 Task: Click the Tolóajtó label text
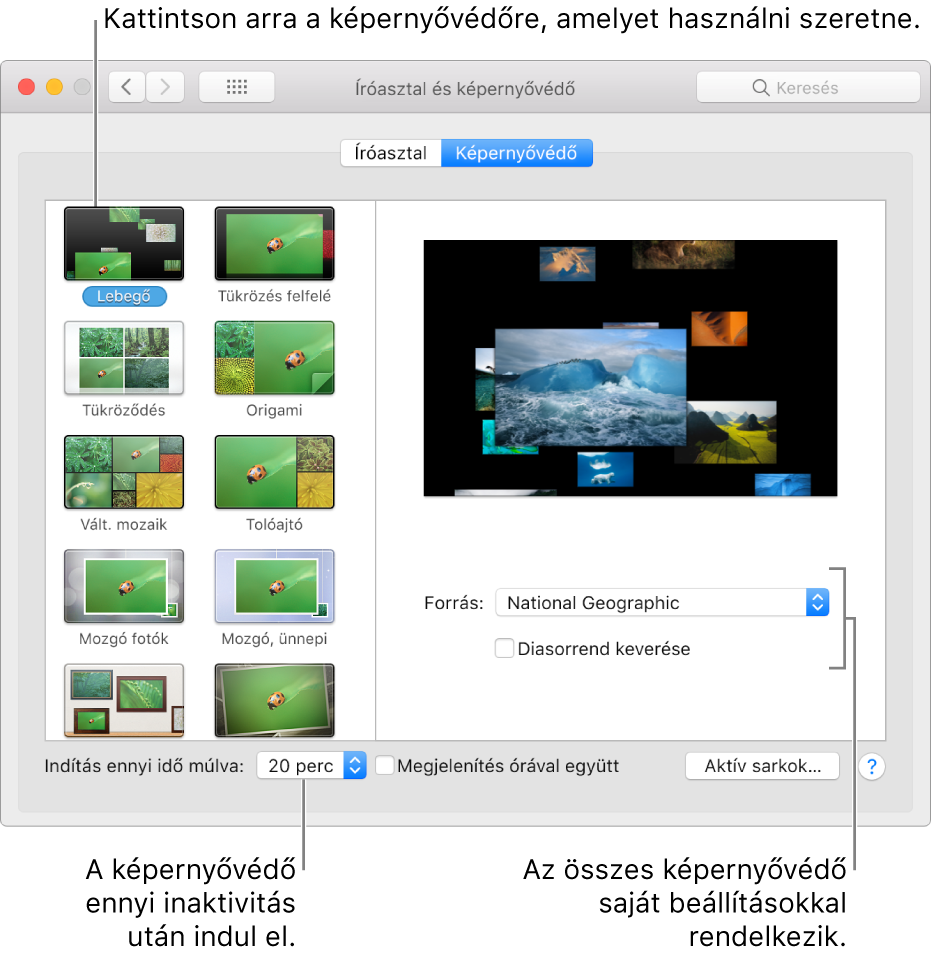(274, 524)
